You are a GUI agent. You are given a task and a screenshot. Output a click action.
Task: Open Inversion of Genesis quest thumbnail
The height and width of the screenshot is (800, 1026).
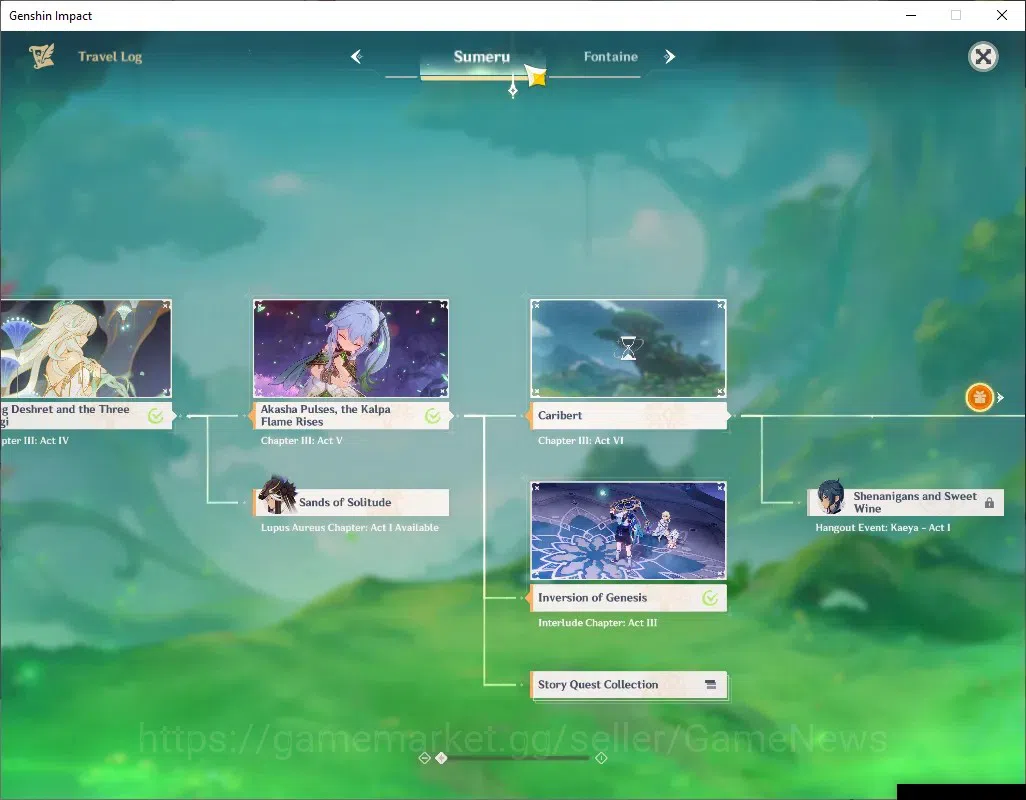pyautogui.click(x=628, y=530)
